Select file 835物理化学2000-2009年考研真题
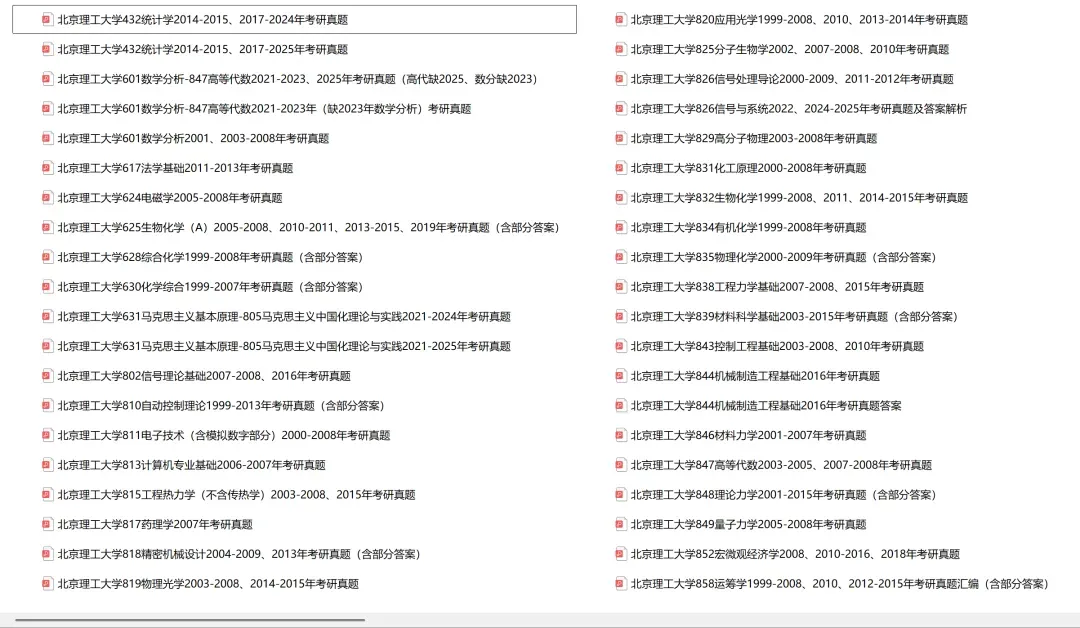 click(x=784, y=257)
